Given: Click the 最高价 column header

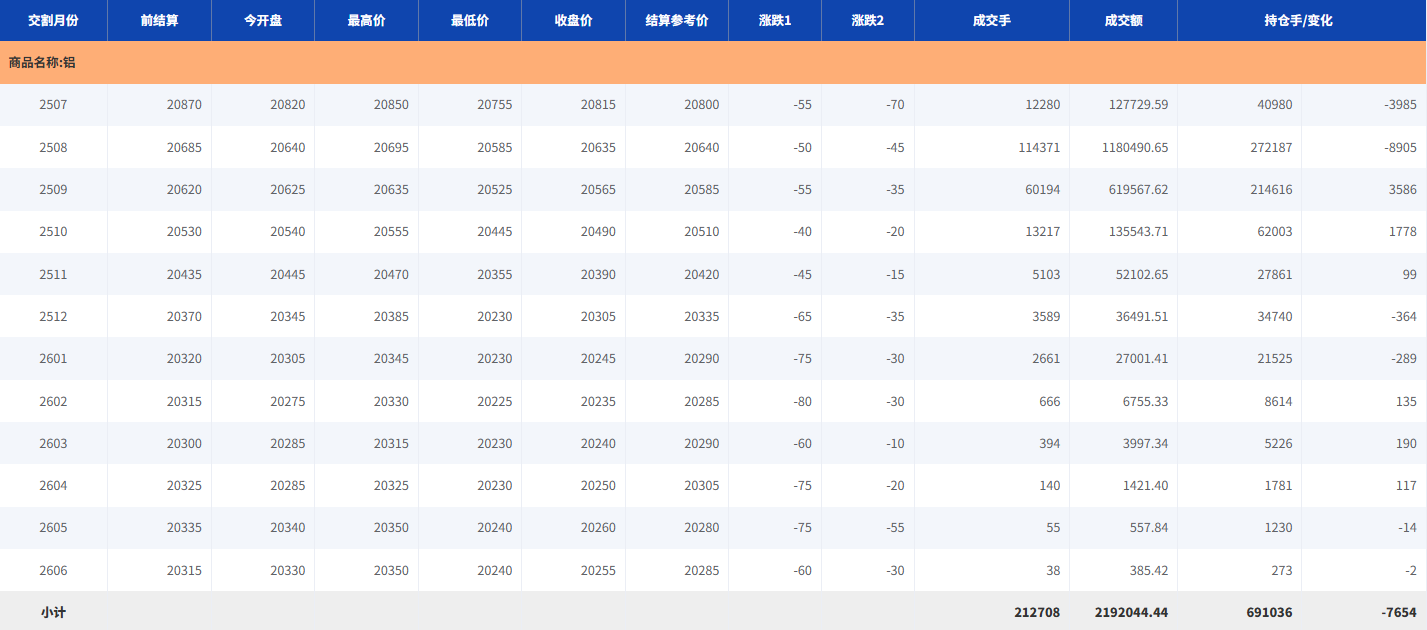Looking at the screenshot, I should (x=366, y=20).
